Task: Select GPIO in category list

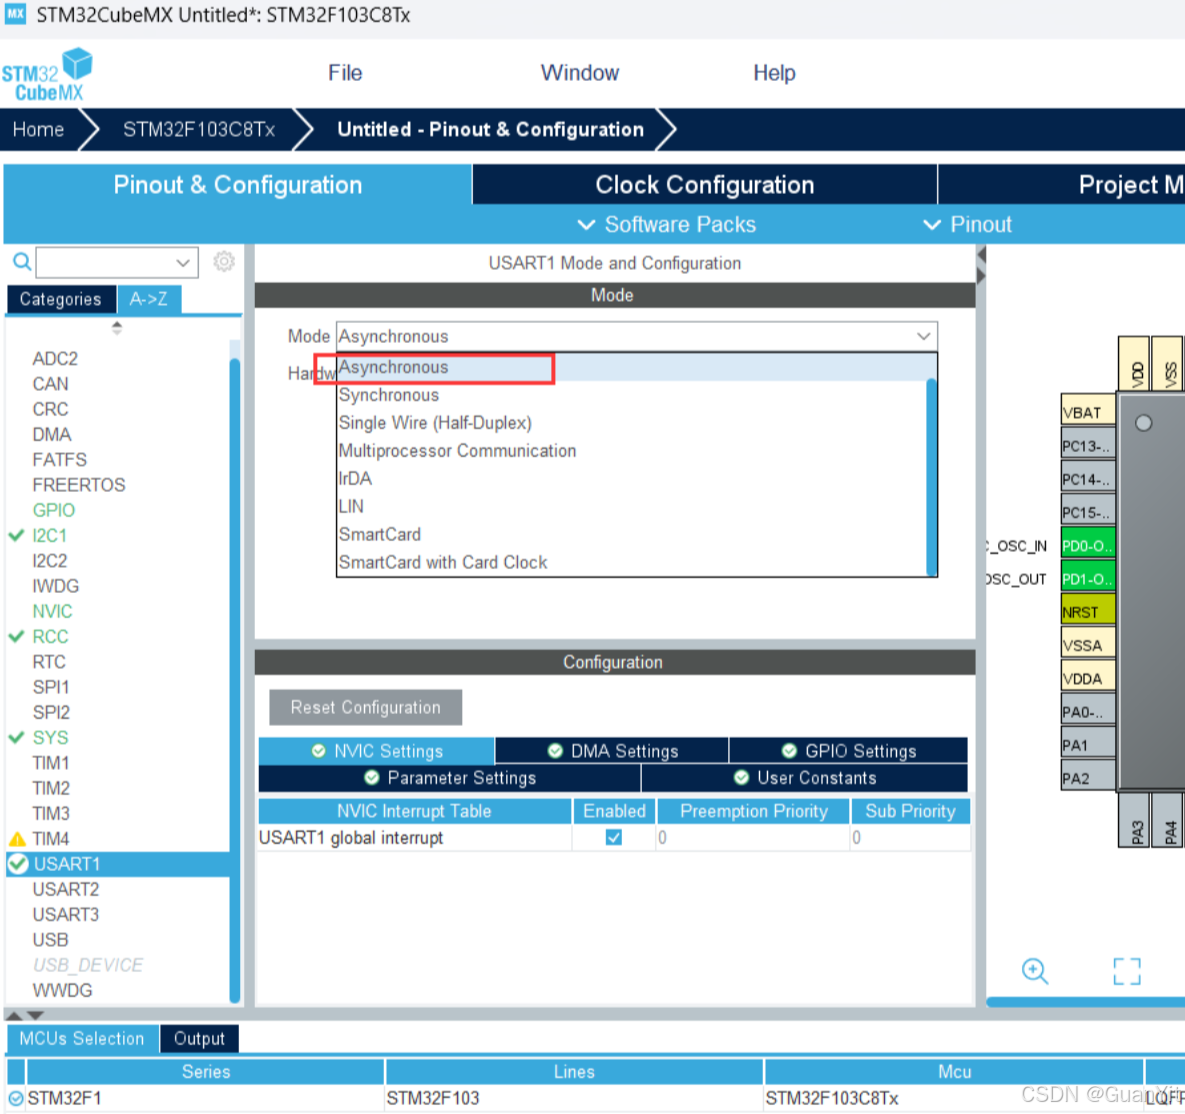Action: [54, 510]
